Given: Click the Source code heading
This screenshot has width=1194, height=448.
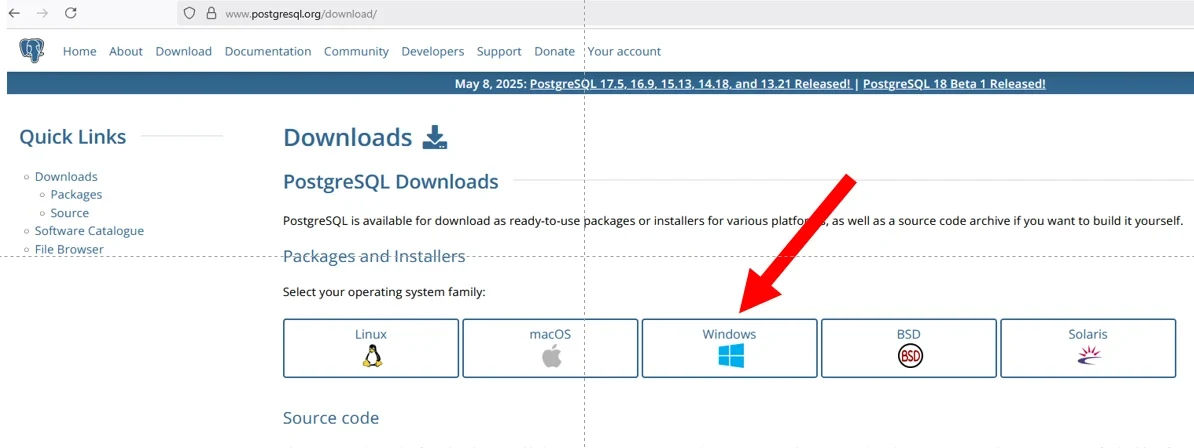Looking at the screenshot, I should click(330, 418).
